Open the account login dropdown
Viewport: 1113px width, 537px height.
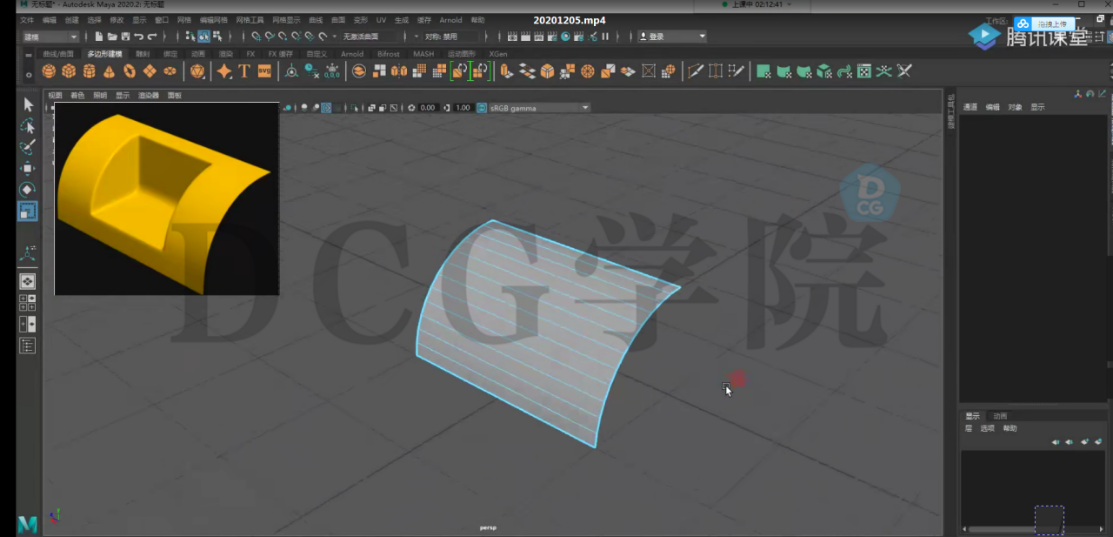coord(671,36)
